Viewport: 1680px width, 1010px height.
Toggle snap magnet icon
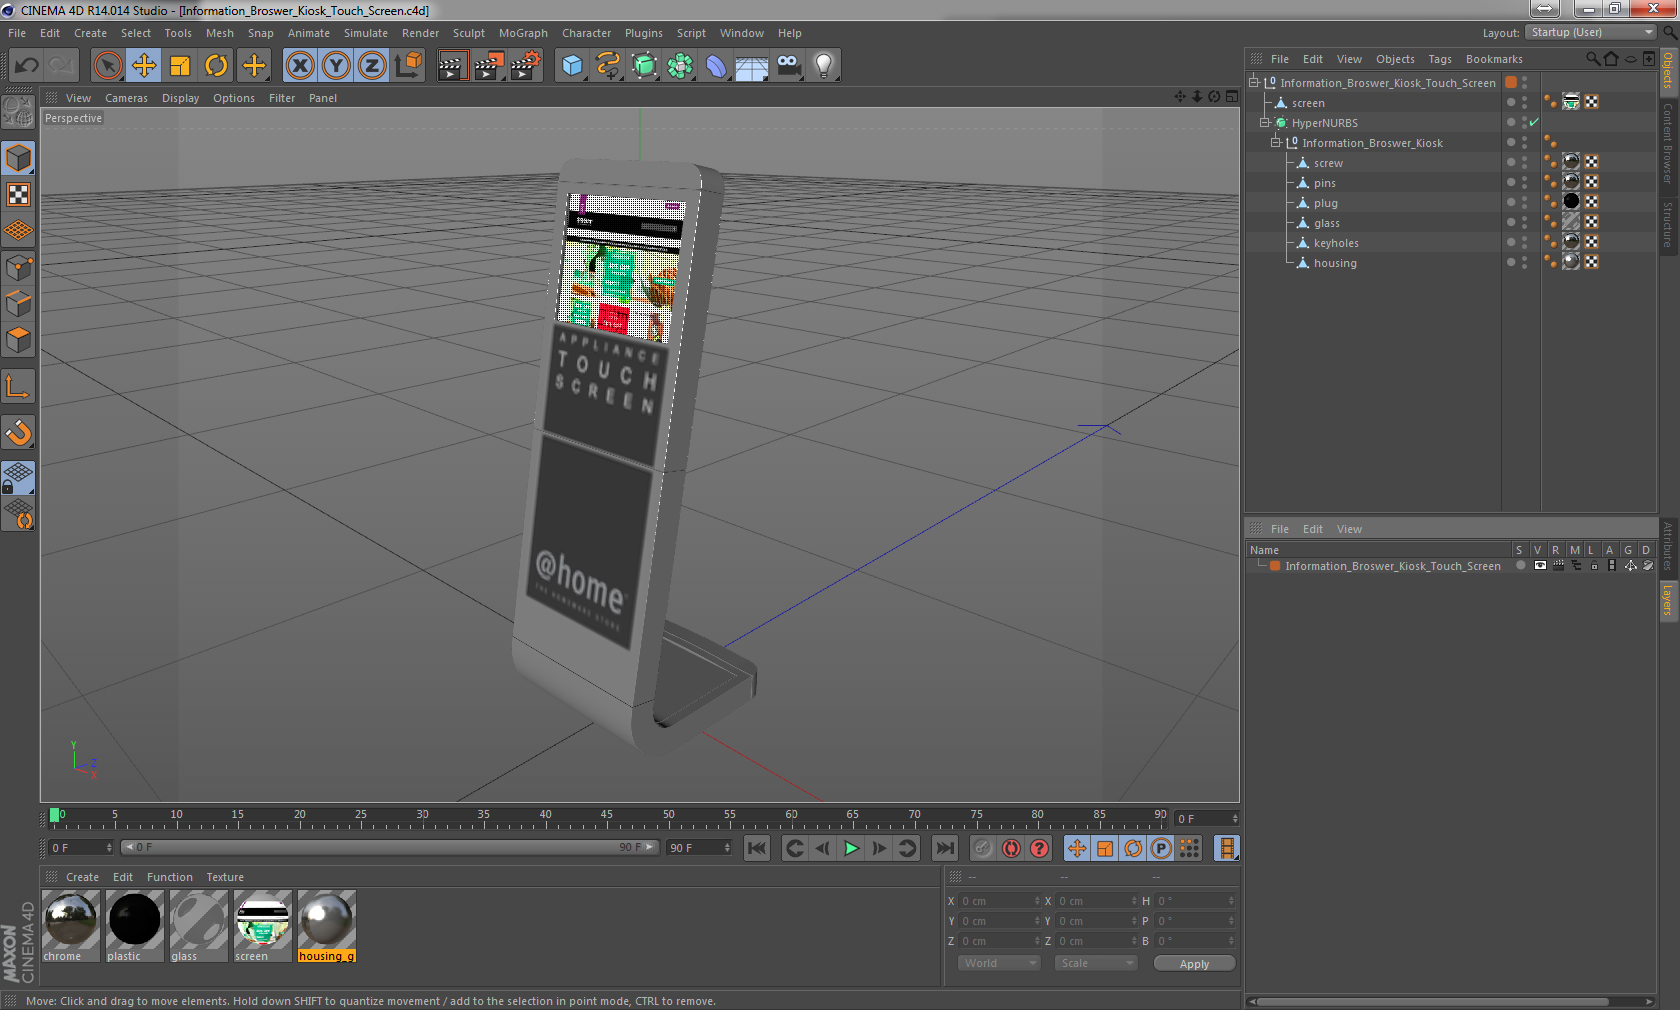[18, 432]
